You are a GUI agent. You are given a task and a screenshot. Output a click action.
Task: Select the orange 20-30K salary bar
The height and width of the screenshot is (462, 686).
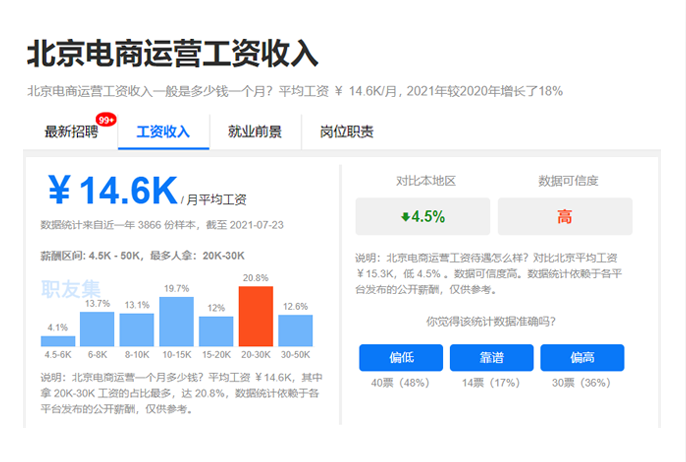coord(255,317)
